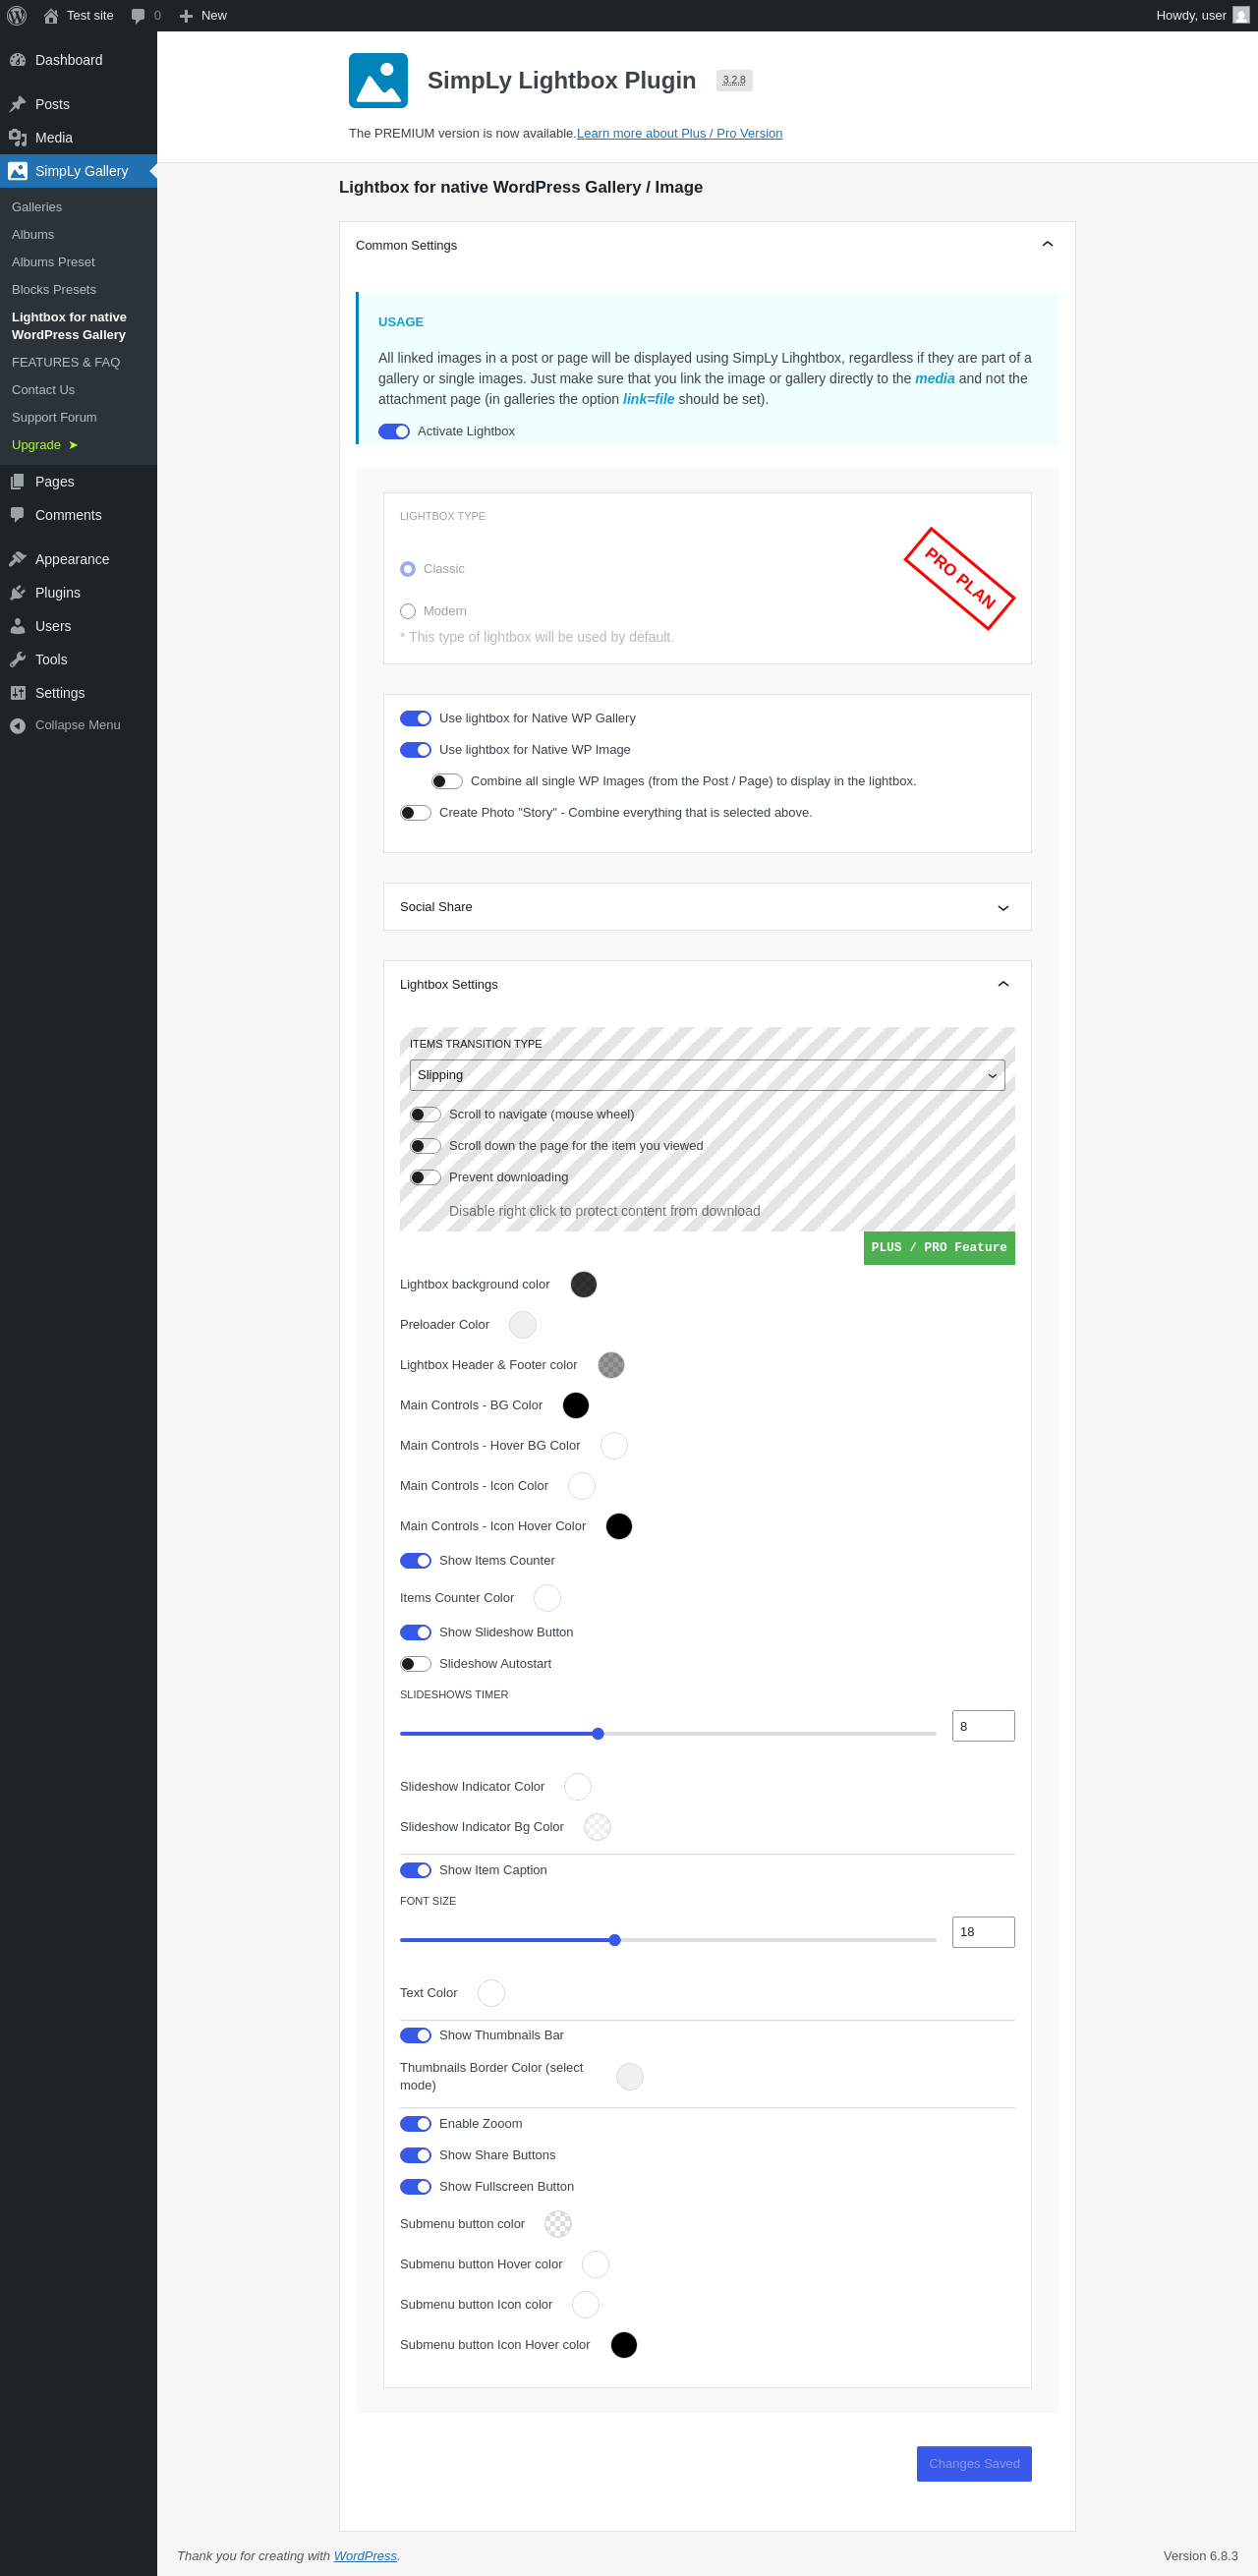This screenshot has width=1258, height=2576.
Task: Click the Media icon in sidebar
Action: pyautogui.click(x=18, y=138)
